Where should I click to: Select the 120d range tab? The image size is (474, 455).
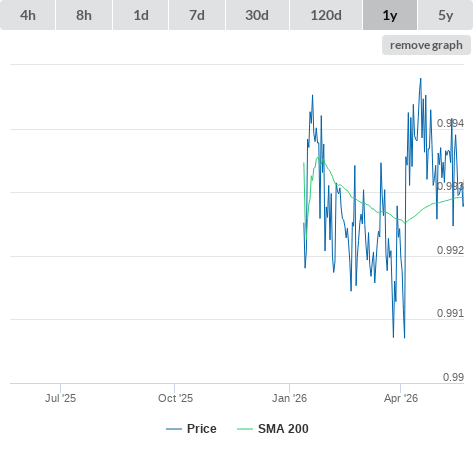326,15
